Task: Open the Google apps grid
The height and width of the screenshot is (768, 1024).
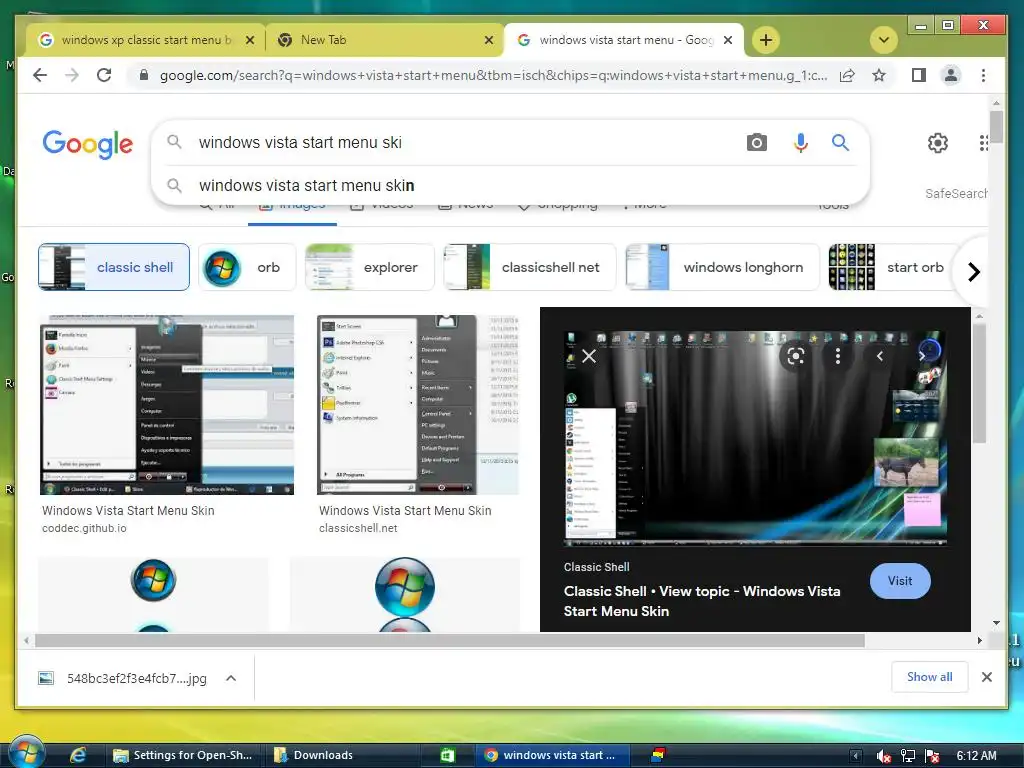Action: coord(983,142)
